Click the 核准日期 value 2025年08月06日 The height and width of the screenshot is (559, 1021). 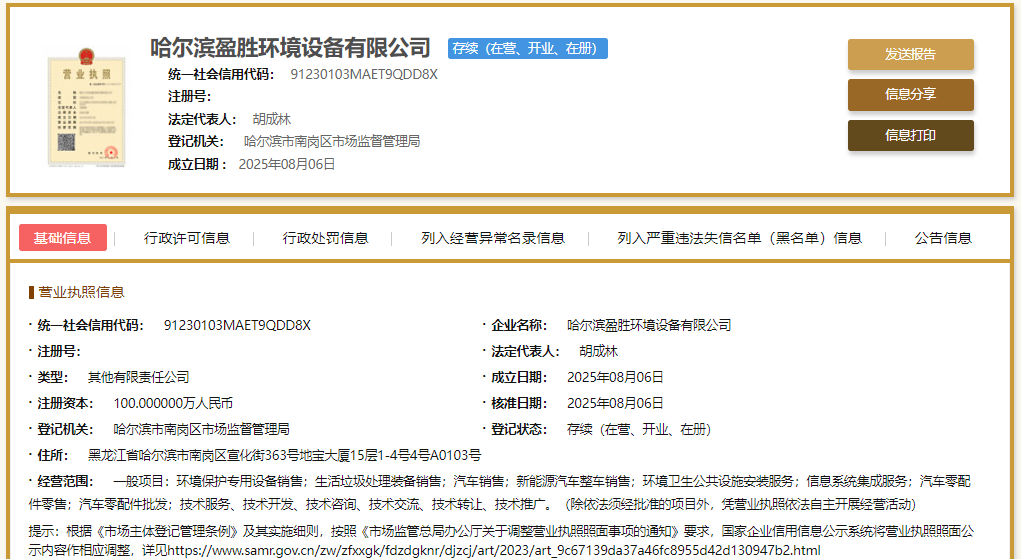615,403
